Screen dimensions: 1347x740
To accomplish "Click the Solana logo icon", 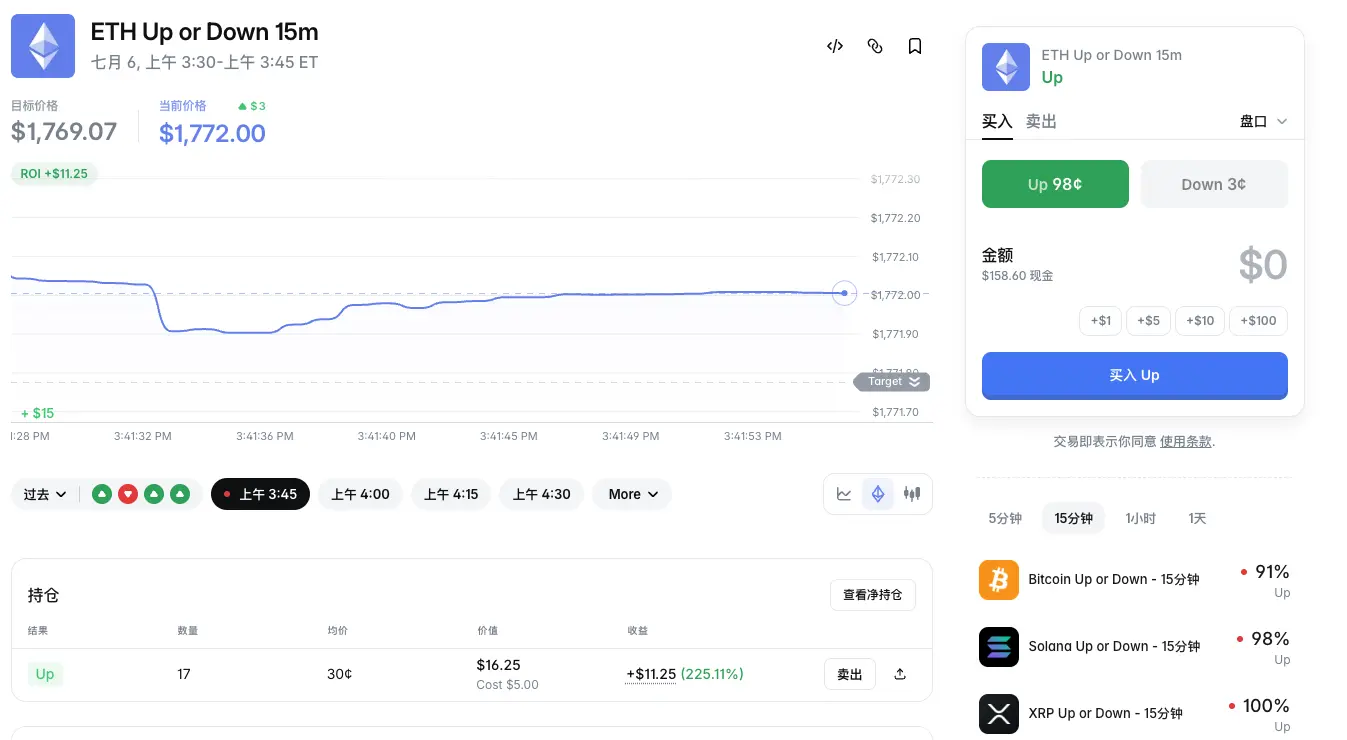I will point(999,647).
